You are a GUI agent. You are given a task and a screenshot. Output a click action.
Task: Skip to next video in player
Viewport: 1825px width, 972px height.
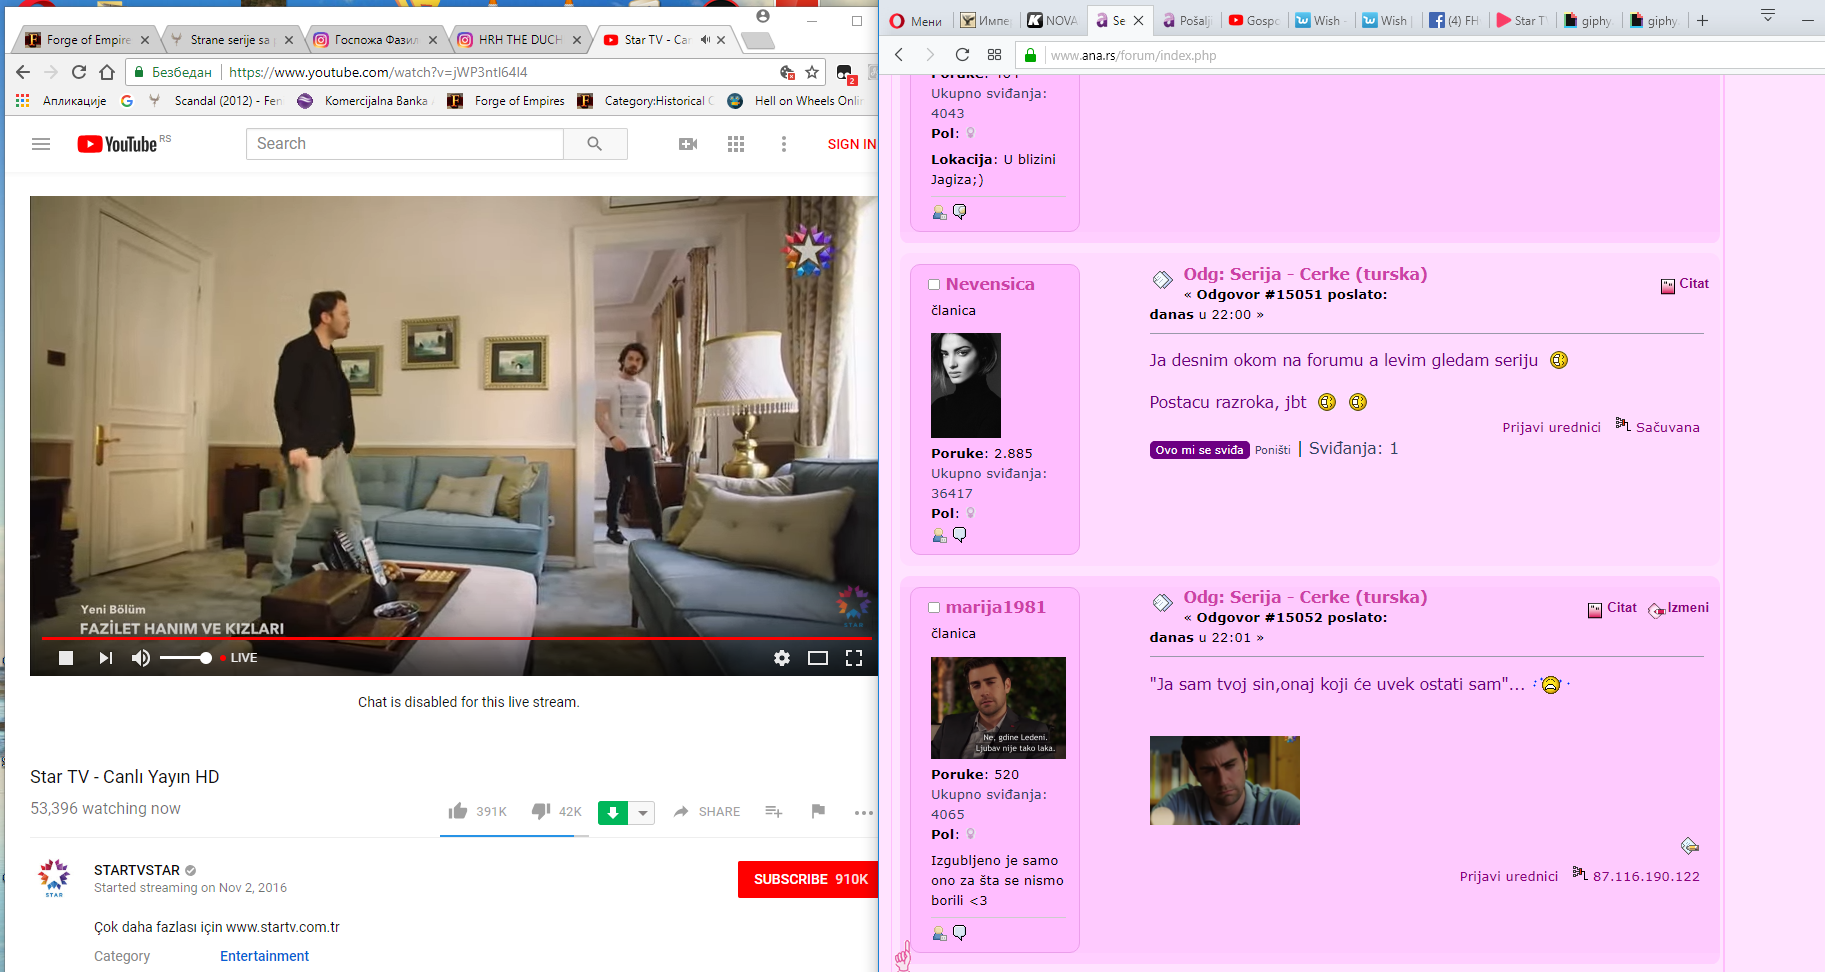105,658
